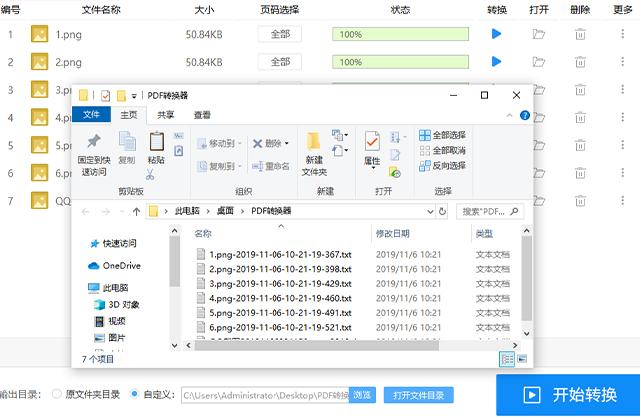Viewport: 640px width, 420px height.
Task: Select OneDrive in navigation pane
Action: point(114,266)
